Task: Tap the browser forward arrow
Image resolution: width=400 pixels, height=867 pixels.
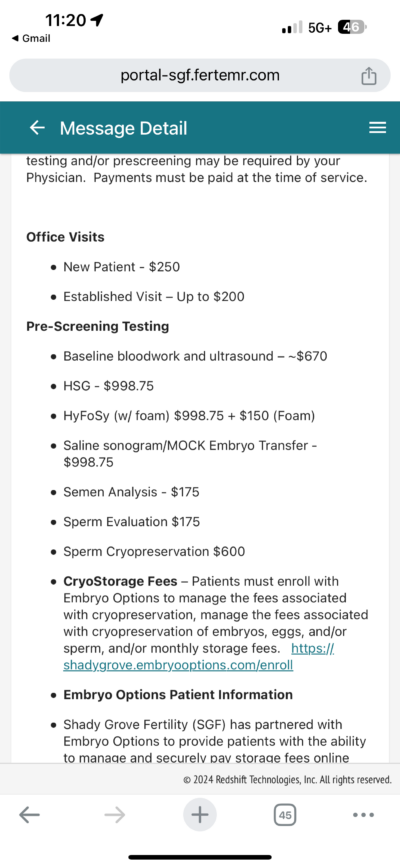Action: (115, 814)
